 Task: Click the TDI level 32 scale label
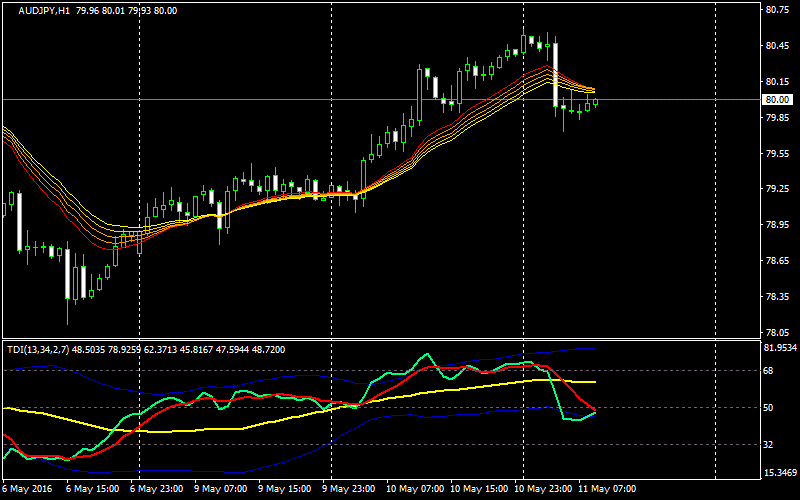(771, 444)
